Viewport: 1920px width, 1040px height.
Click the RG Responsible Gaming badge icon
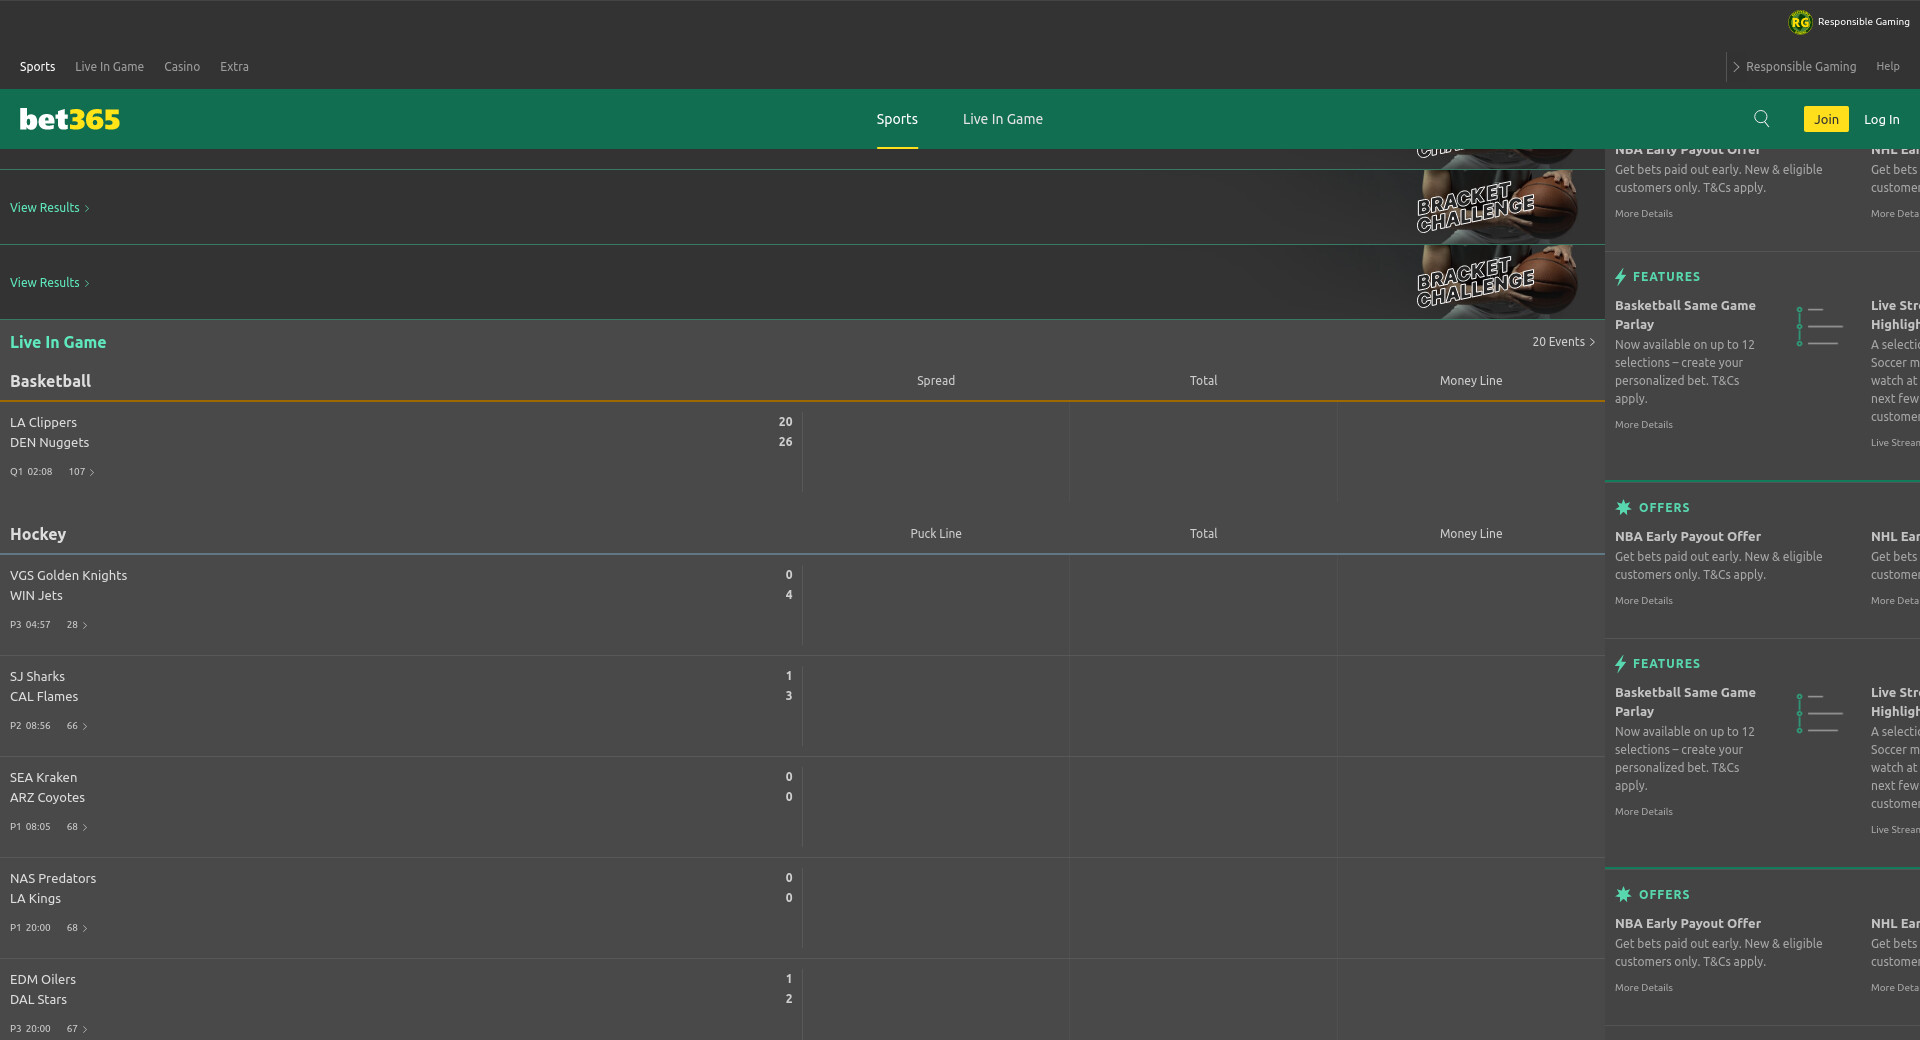1800,22
